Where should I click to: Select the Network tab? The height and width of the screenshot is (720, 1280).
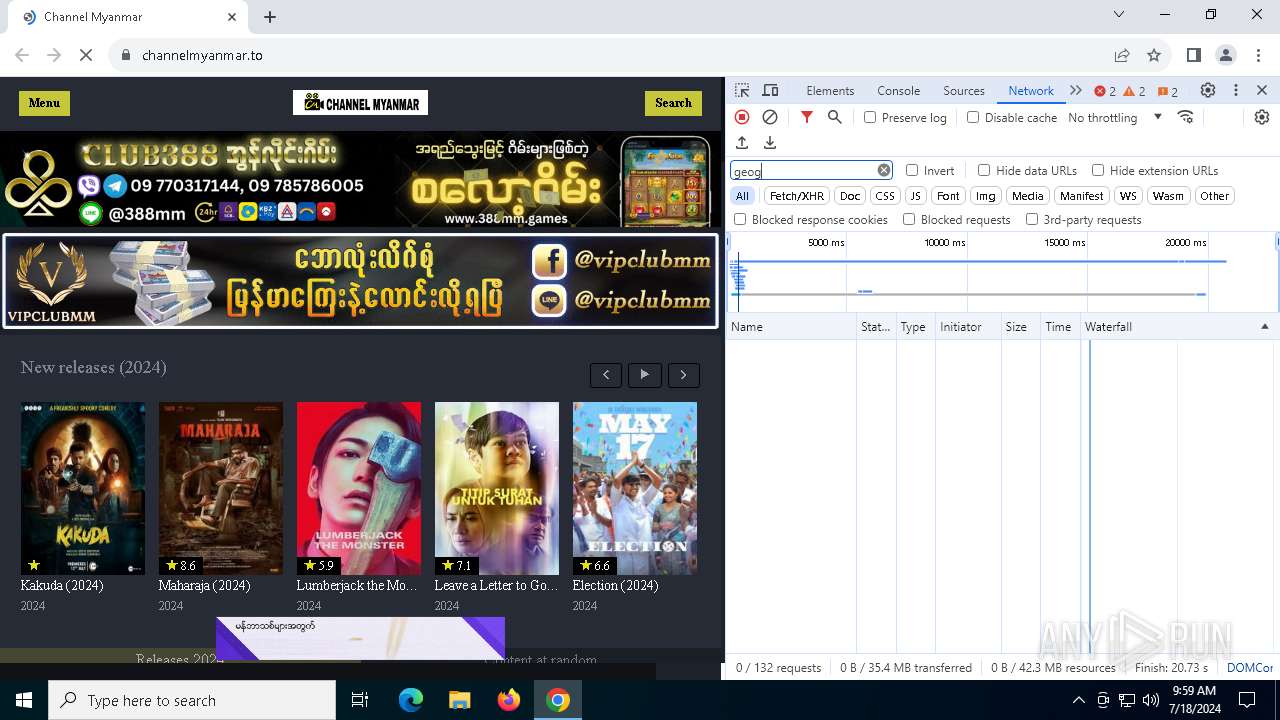[1031, 90]
